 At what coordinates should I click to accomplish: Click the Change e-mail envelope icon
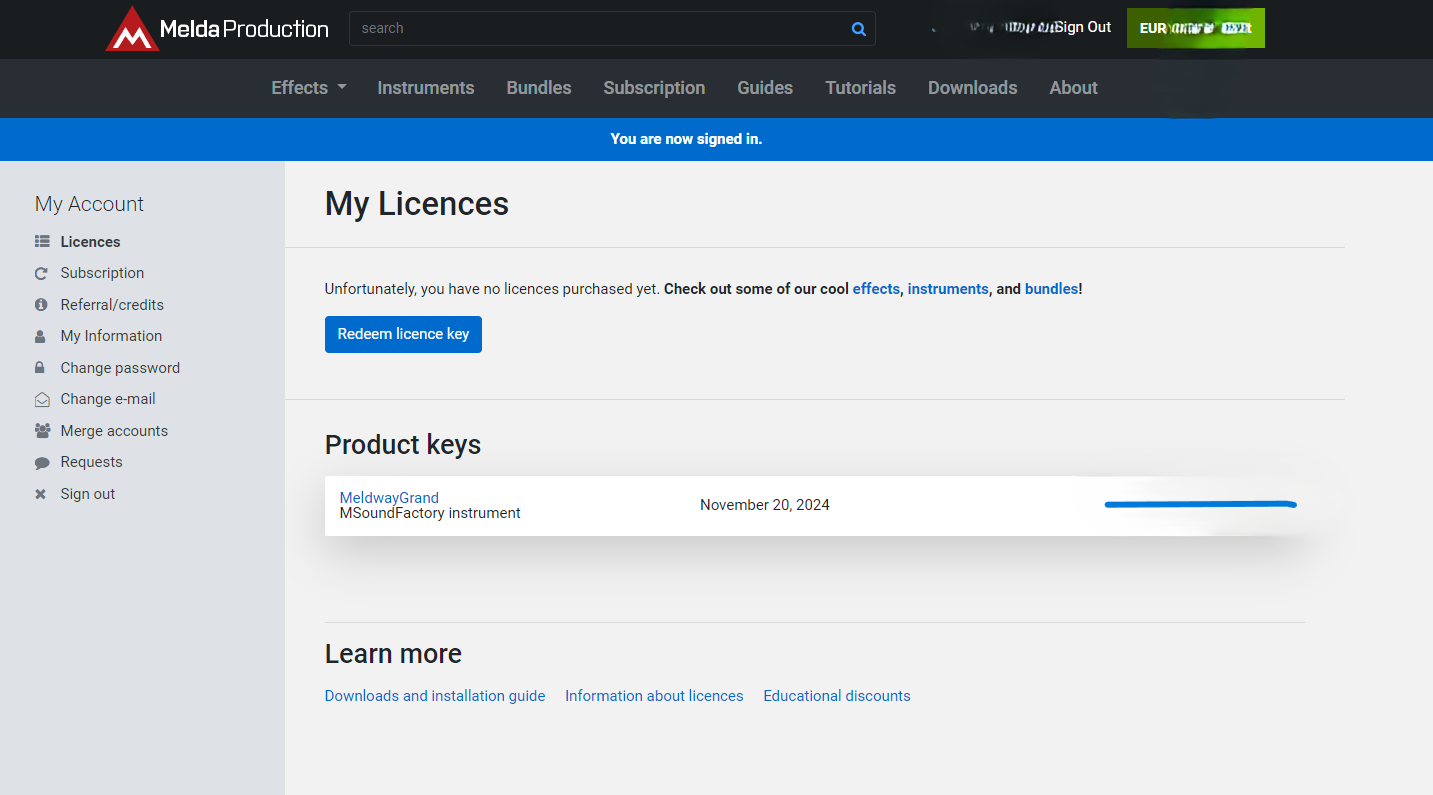42,399
